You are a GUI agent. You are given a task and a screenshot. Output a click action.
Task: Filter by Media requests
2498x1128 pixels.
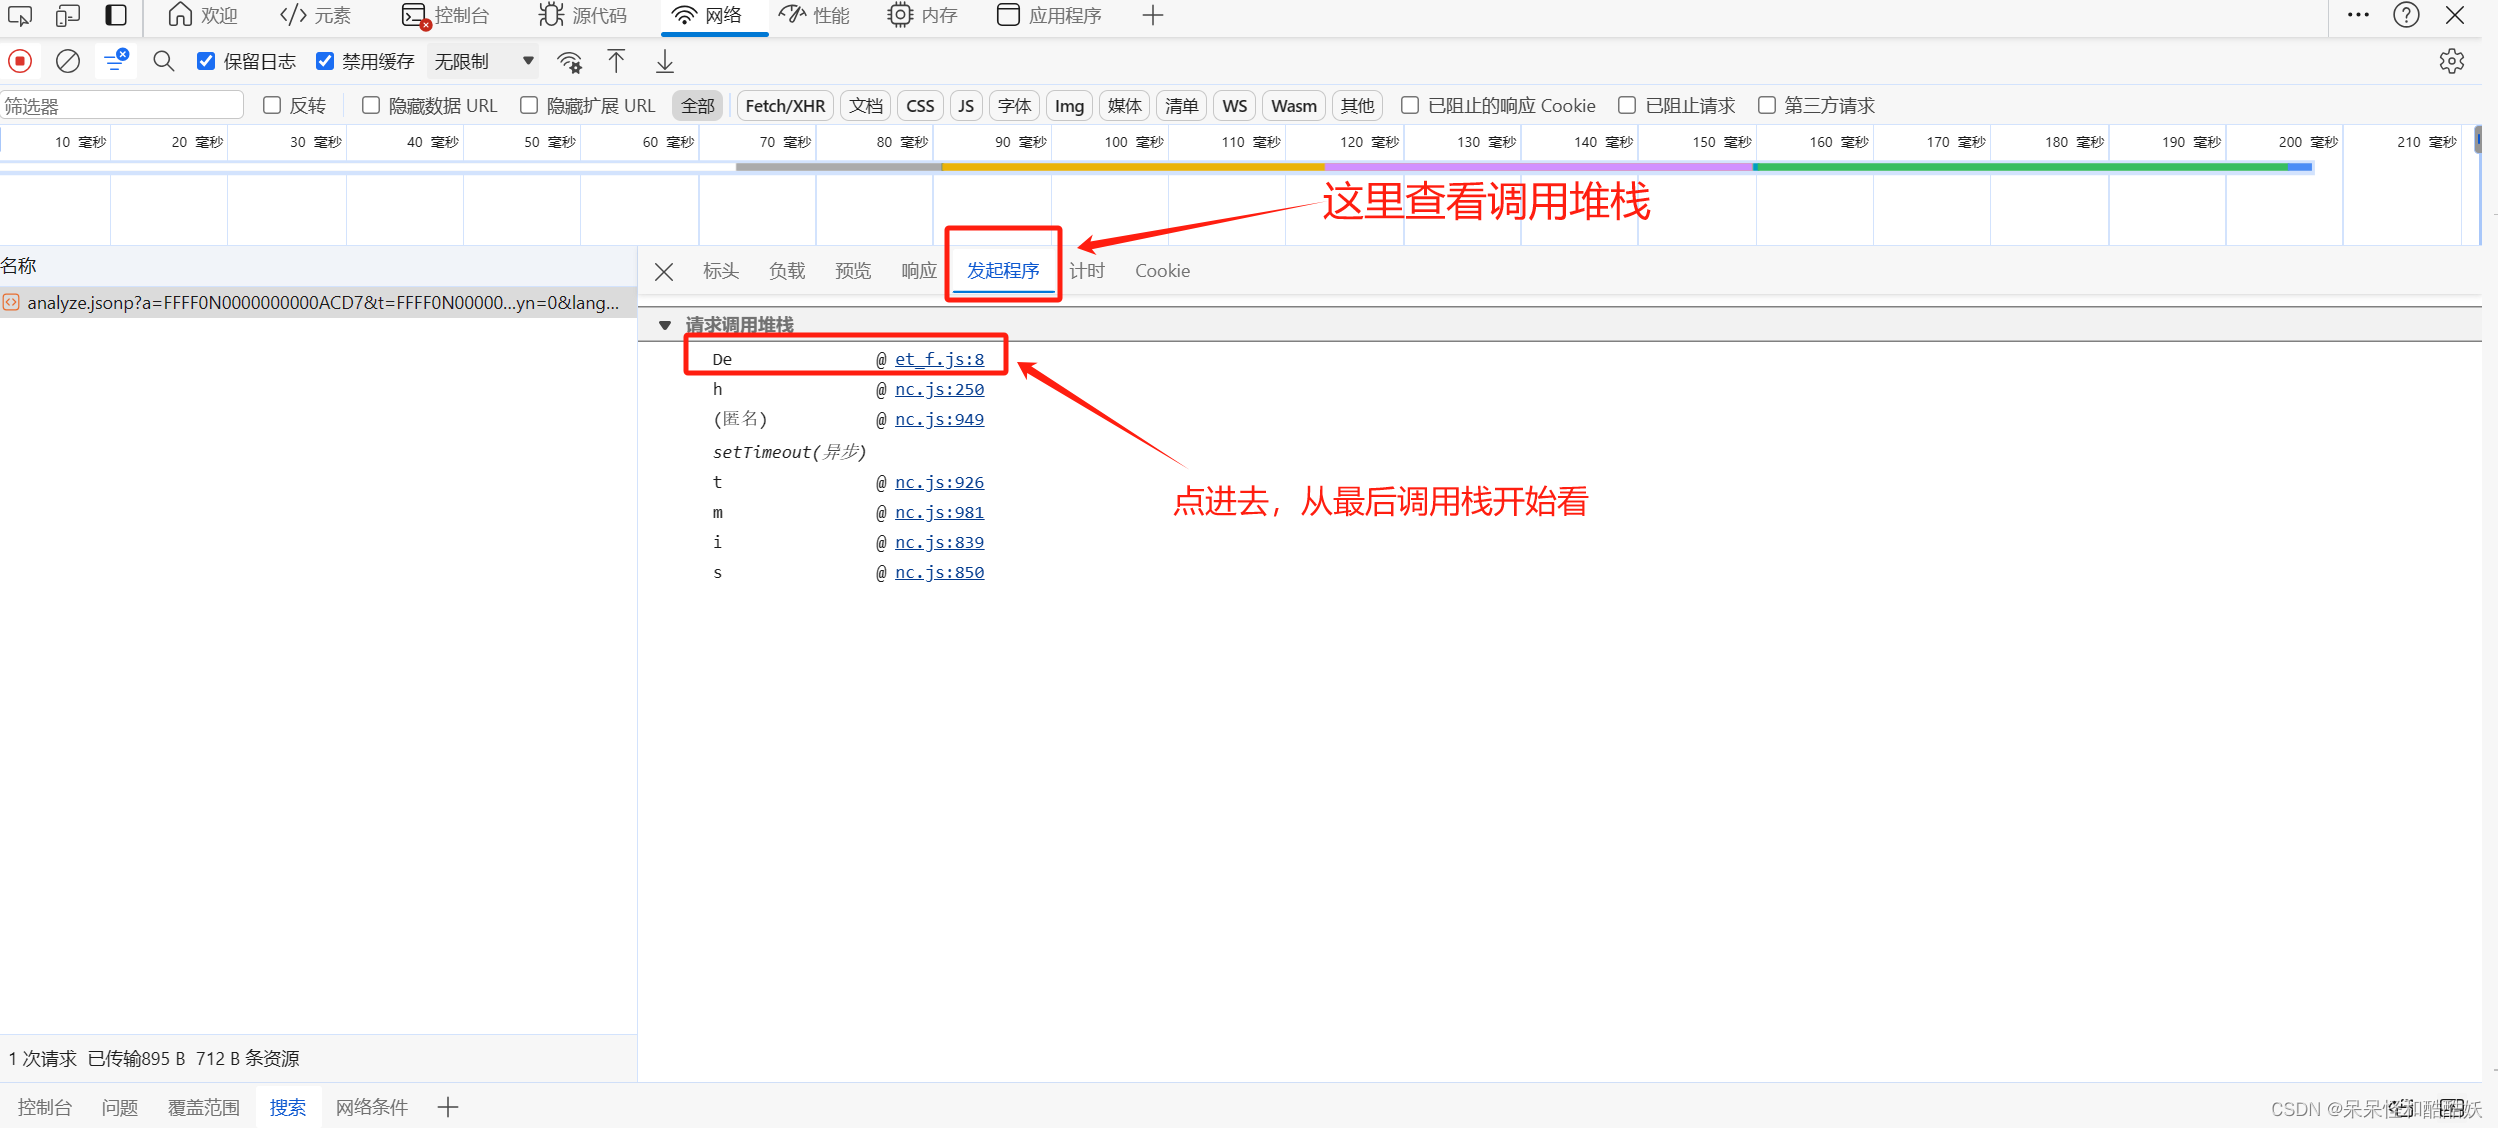click(x=1125, y=105)
